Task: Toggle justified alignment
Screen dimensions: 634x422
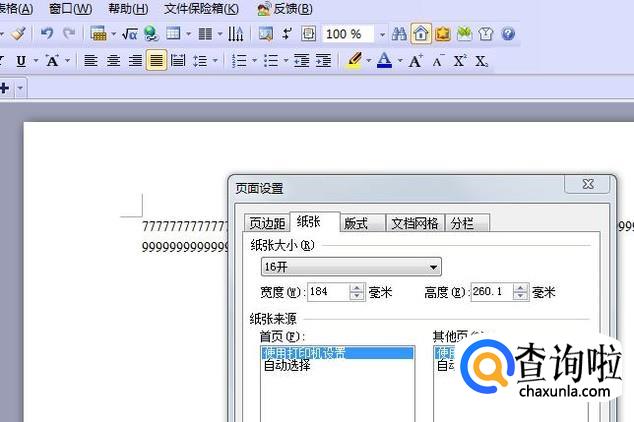Action: (x=156, y=61)
